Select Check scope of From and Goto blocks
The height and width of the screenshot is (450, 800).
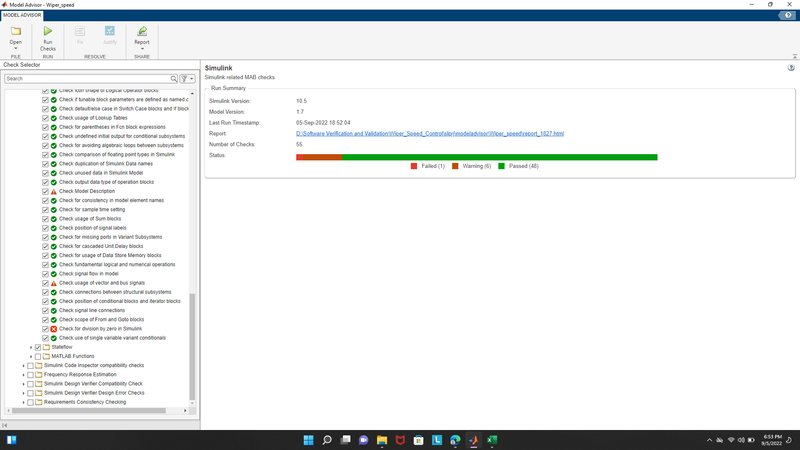[102, 320]
